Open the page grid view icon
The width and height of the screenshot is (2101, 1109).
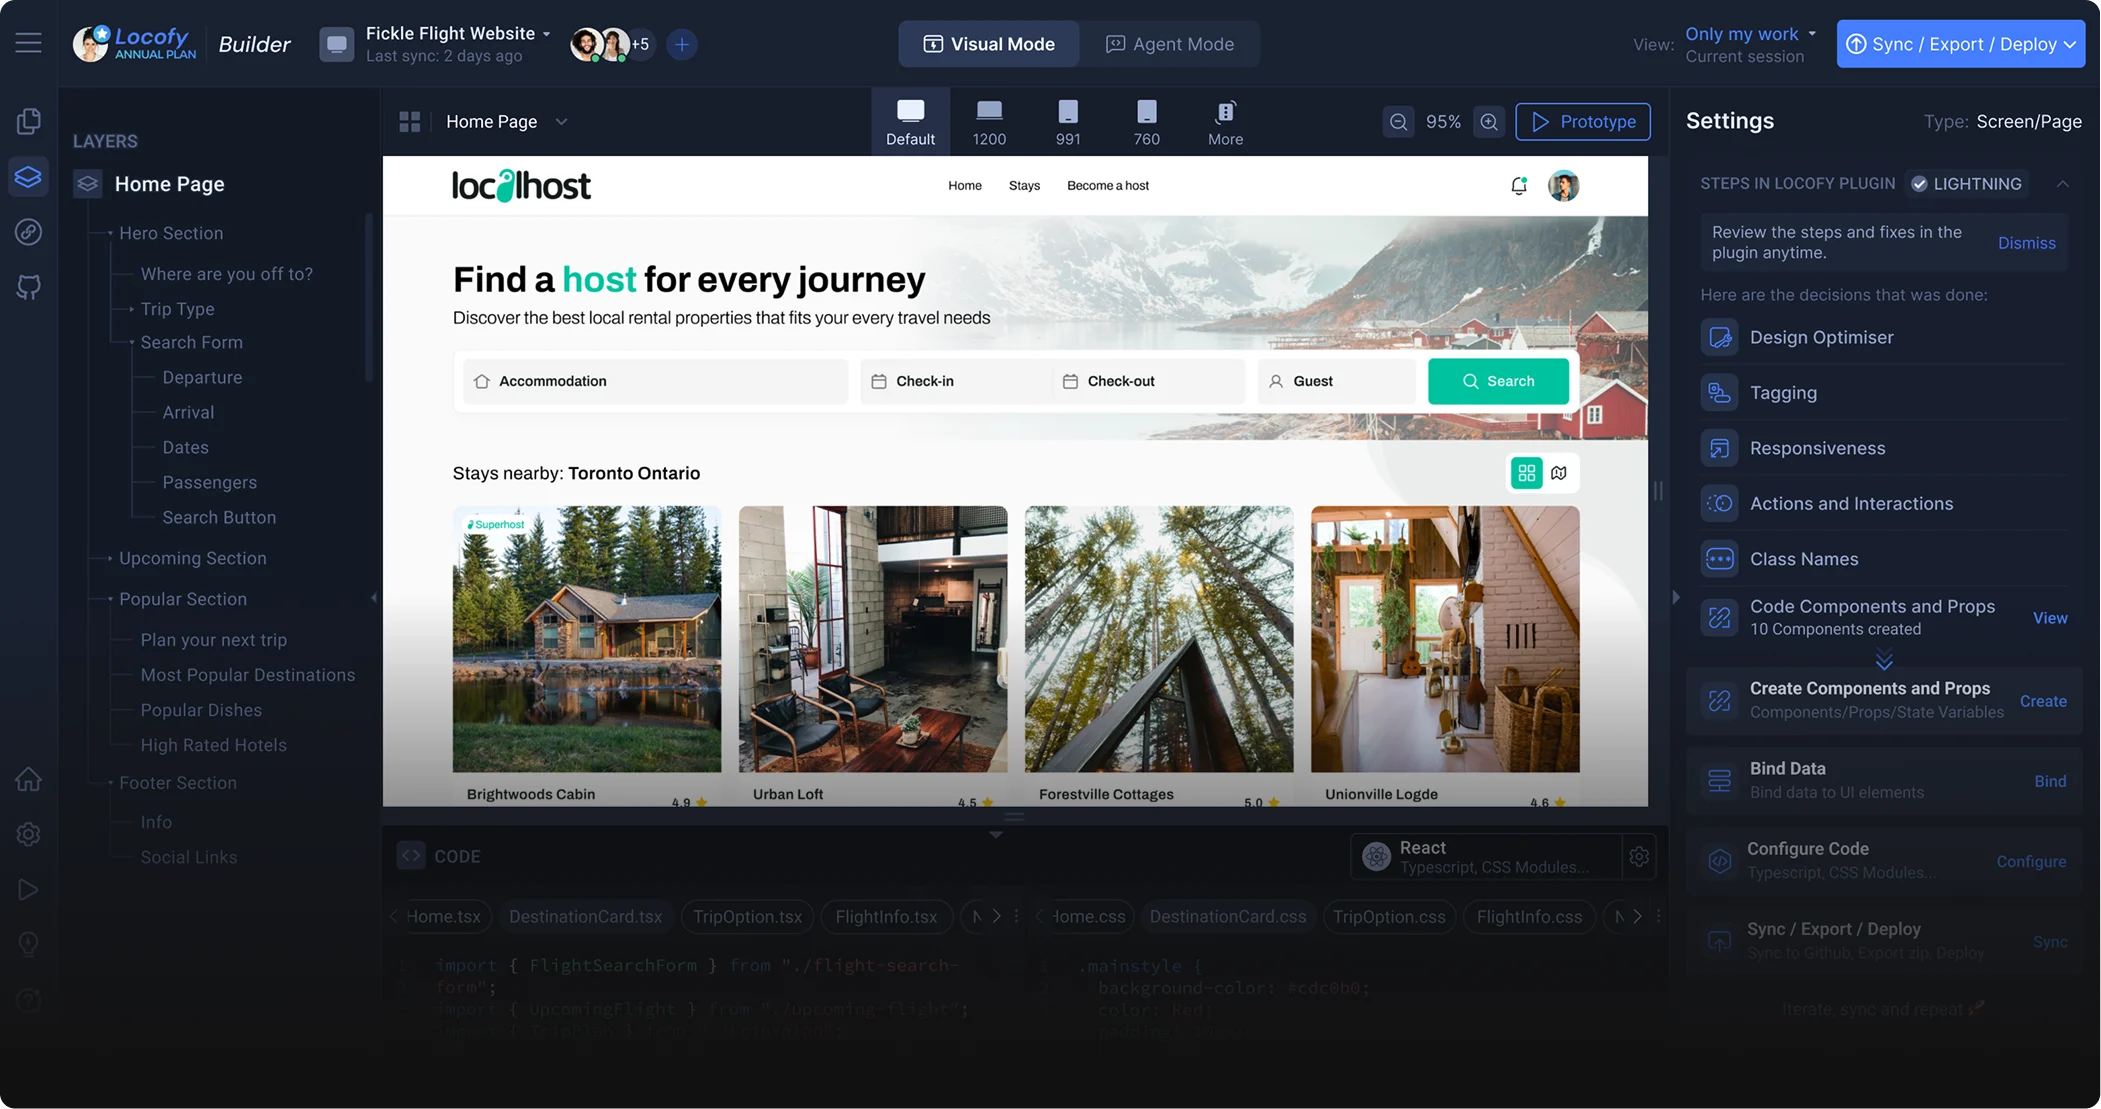click(x=410, y=122)
